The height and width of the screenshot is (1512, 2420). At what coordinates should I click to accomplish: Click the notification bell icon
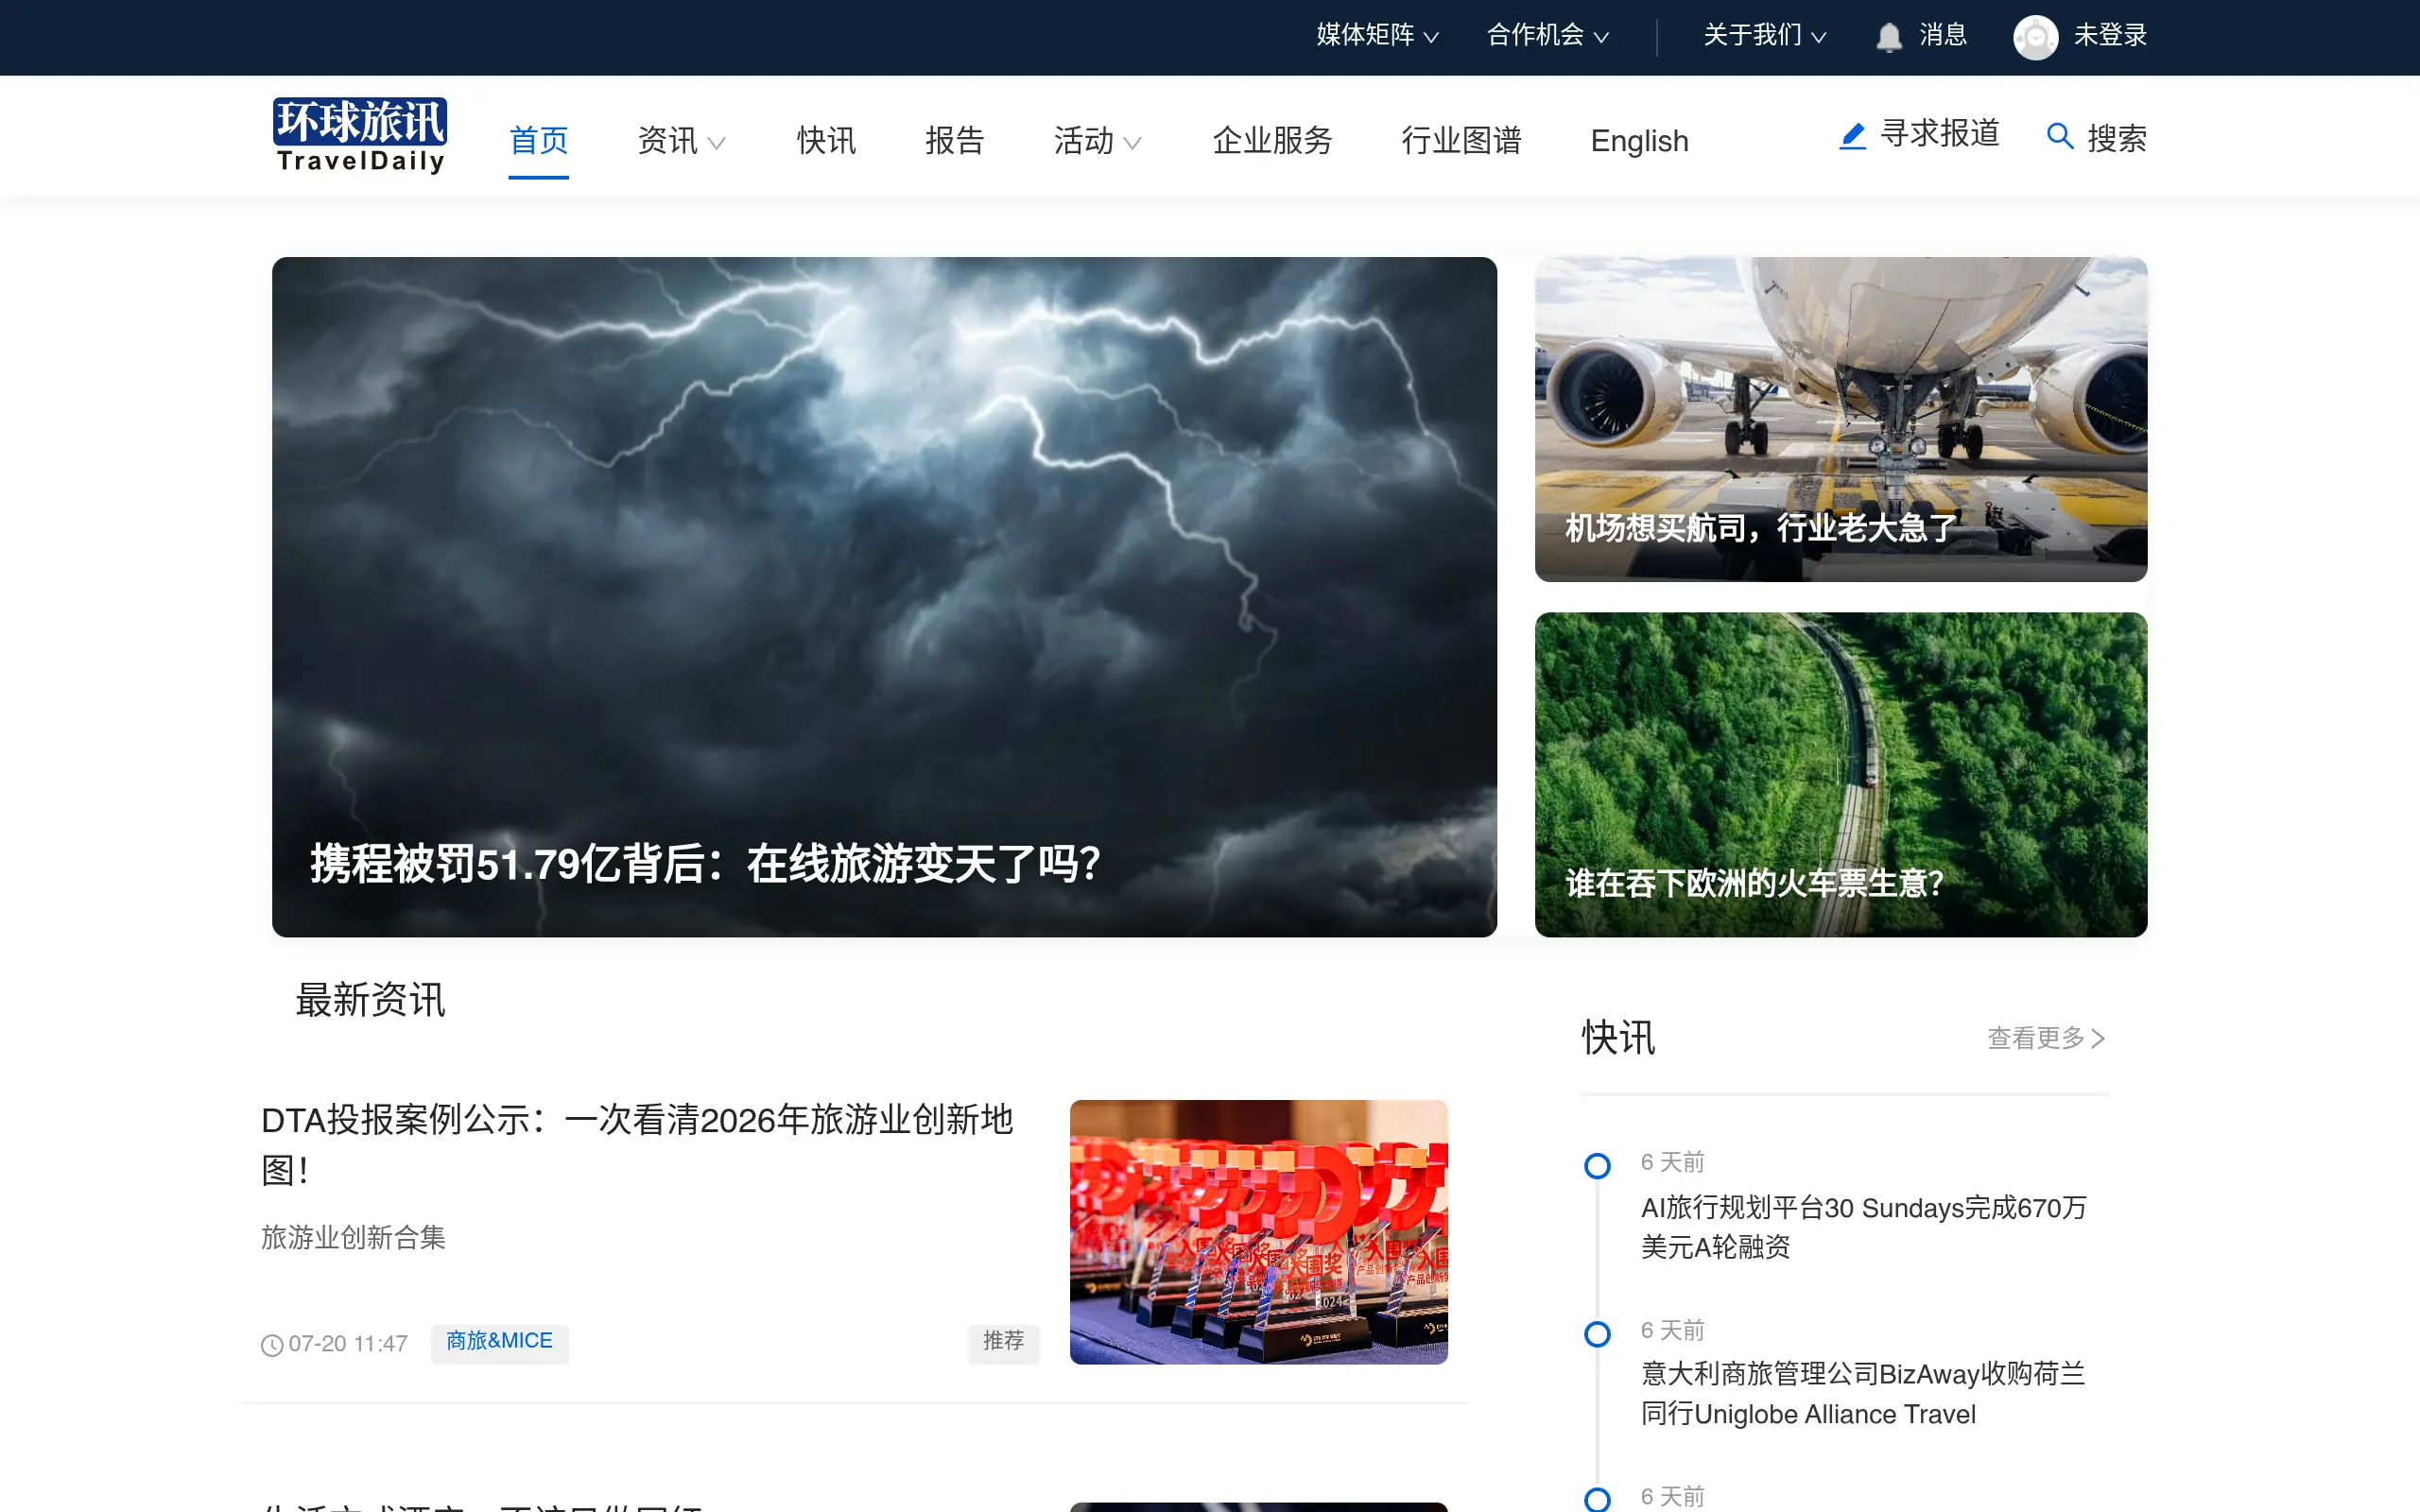coord(1888,37)
